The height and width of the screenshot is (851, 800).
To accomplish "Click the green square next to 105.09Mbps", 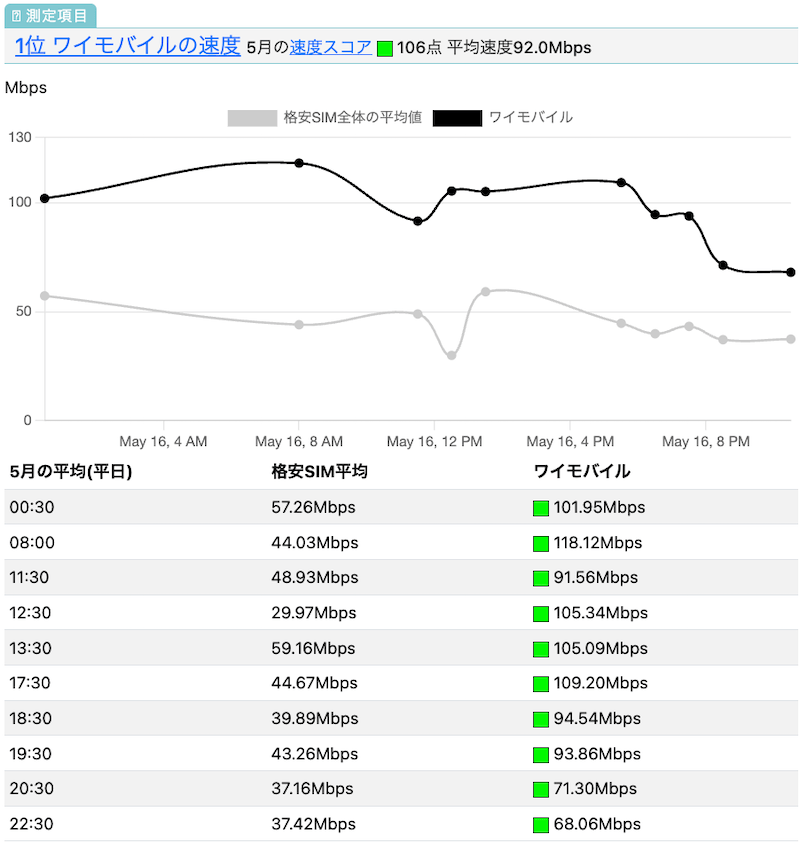I will 541,649.
